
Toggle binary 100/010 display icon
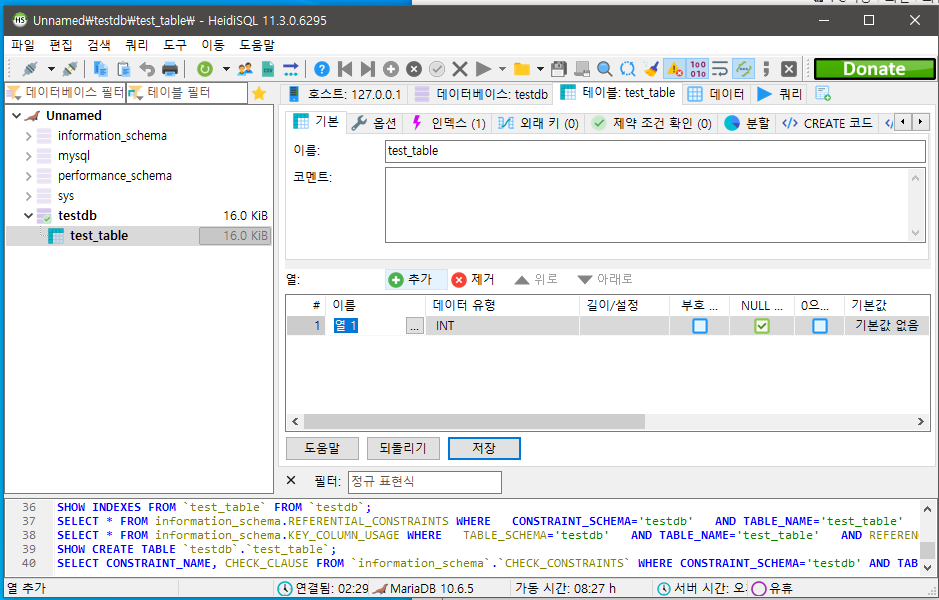tap(698, 69)
